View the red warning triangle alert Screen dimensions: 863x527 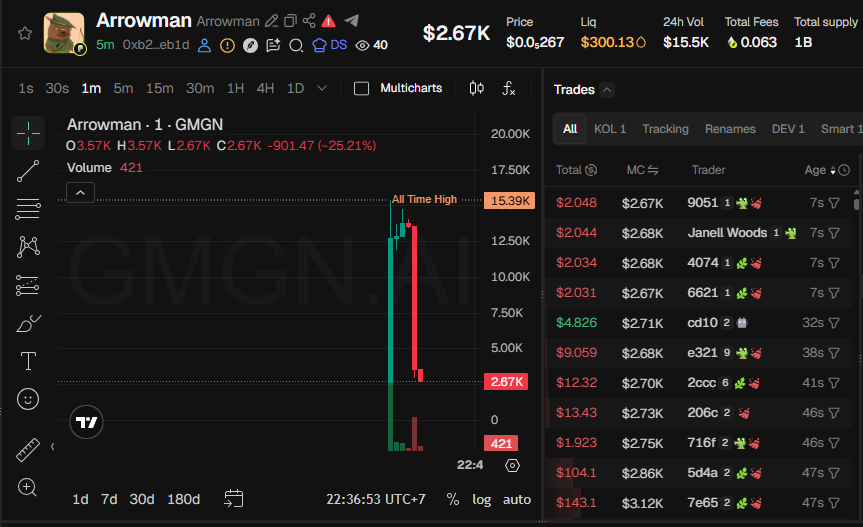coord(329,21)
